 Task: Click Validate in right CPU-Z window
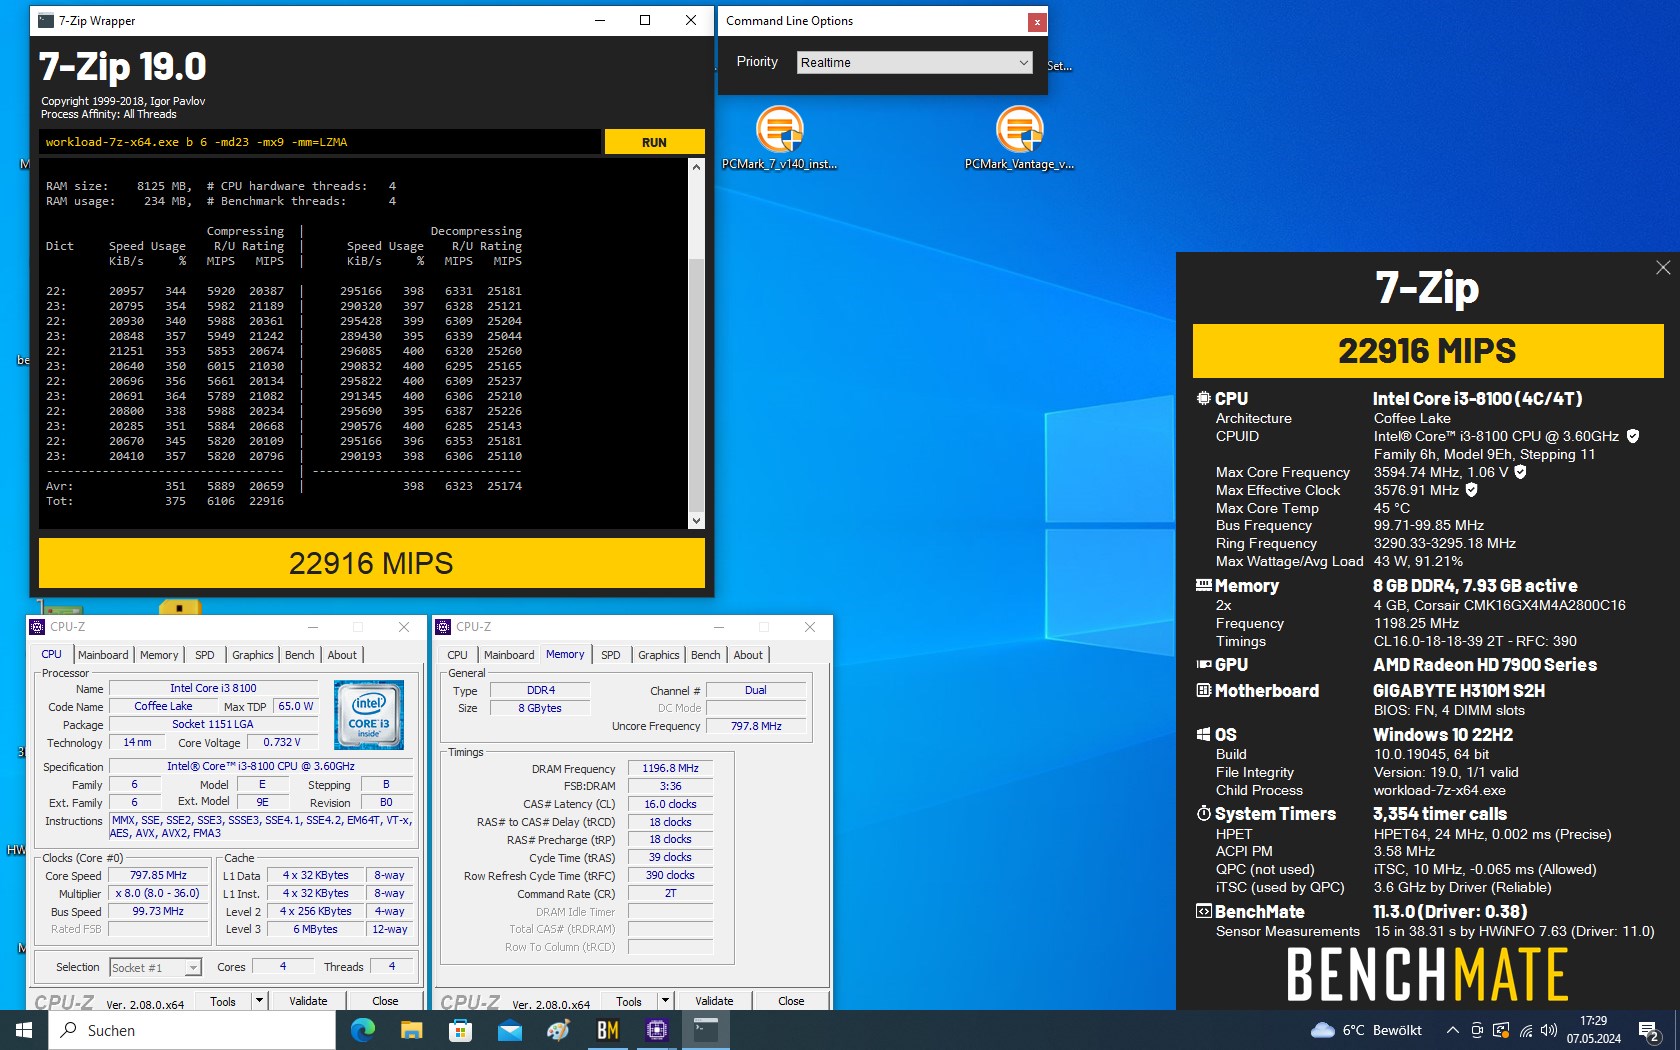pos(714,1000)
